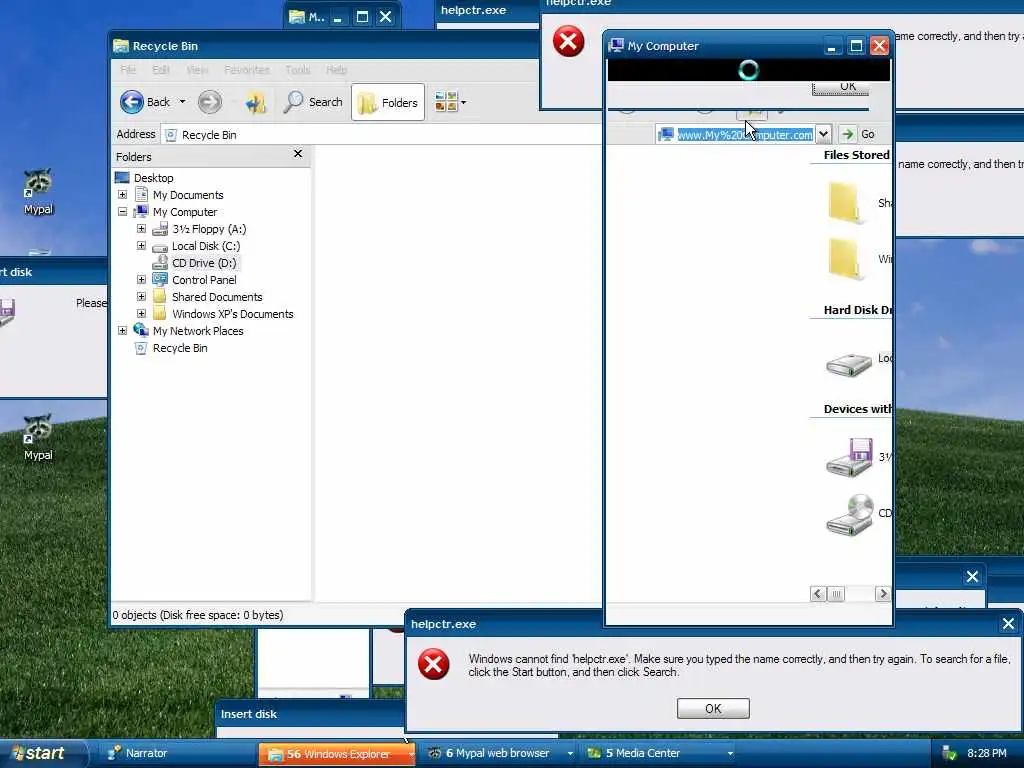Click the system tray network icon

948,753
